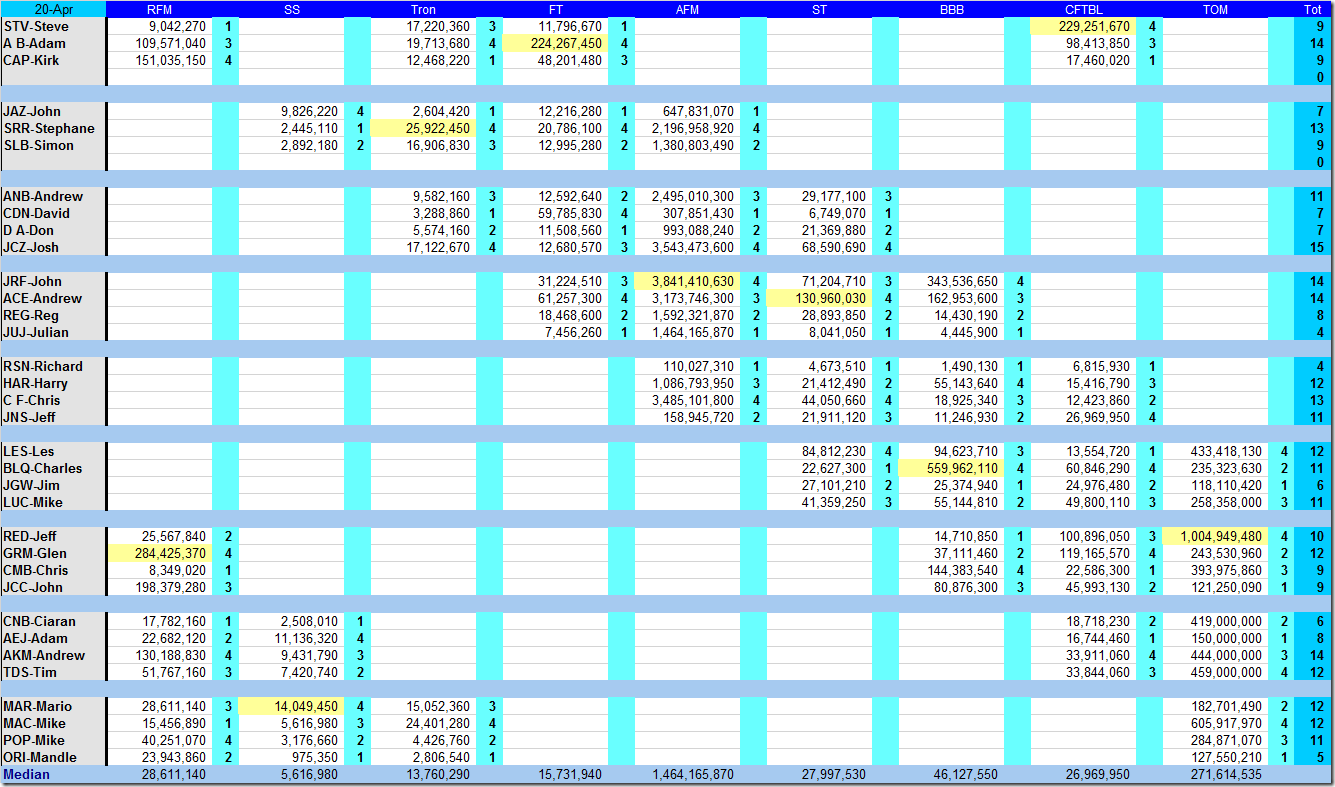The height and width of the screenshot is (787, 1335).
Task: Click the MAR-Mario name cell
Action: click(x=53, y=706)
